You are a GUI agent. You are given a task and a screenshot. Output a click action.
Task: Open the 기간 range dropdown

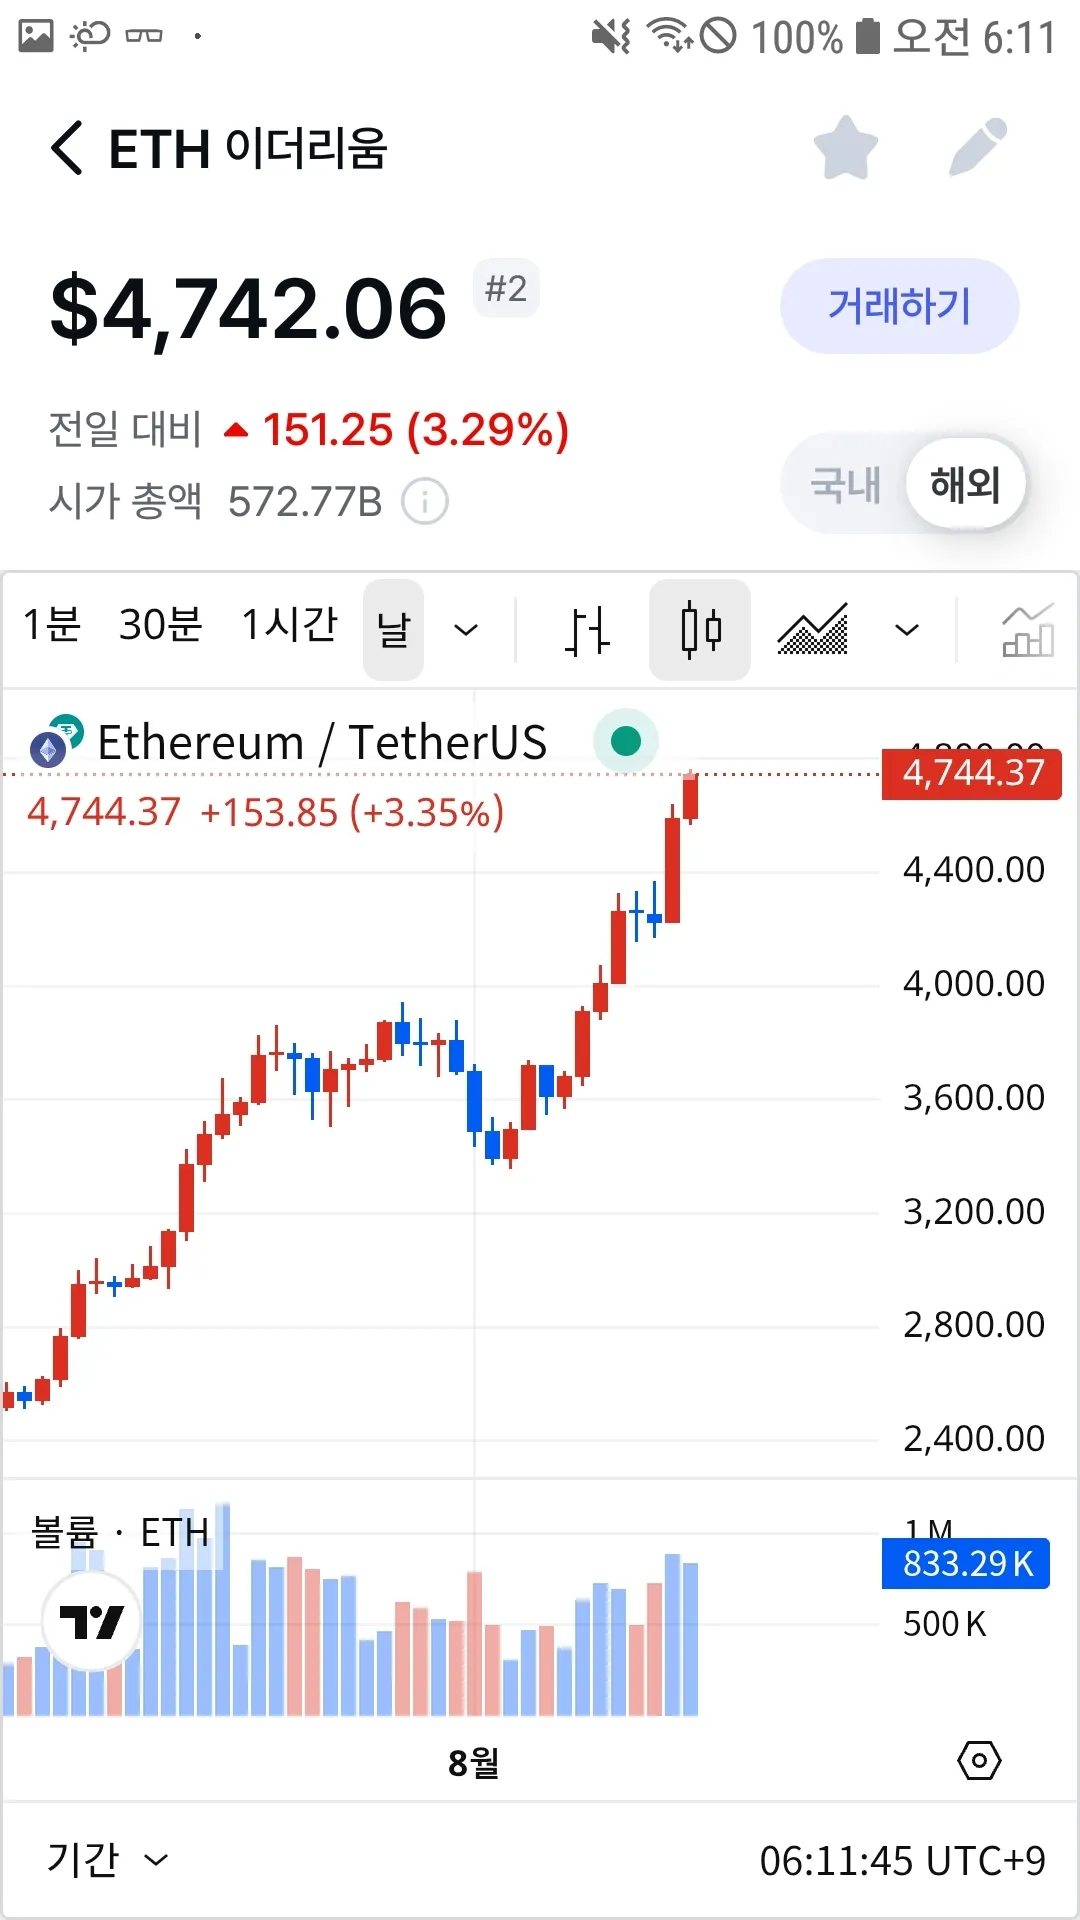pos(107,1860)
